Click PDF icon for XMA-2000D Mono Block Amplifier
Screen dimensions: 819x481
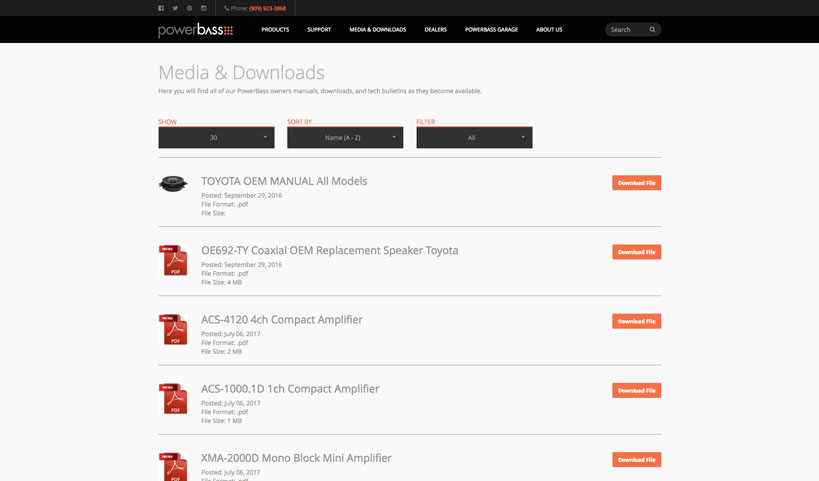(173, 466)
